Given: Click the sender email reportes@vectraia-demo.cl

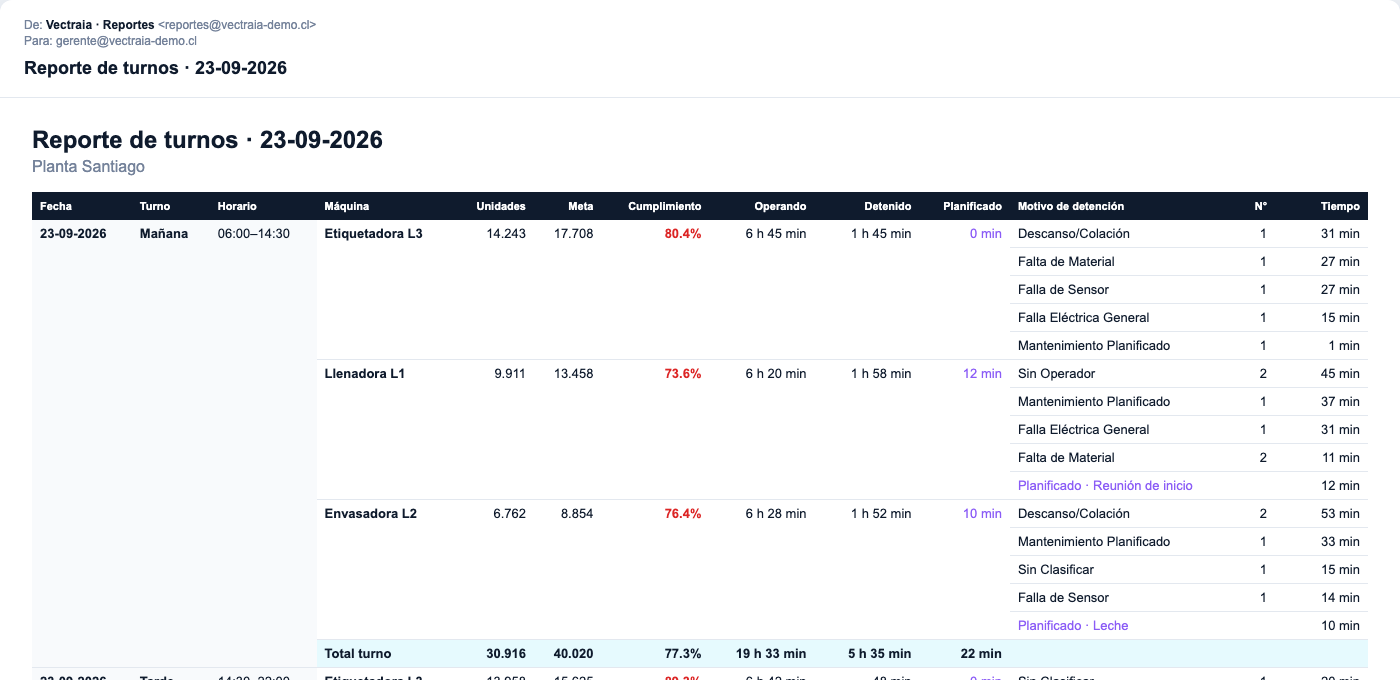Looking at the screenshot, I should [x=237, y=24].
